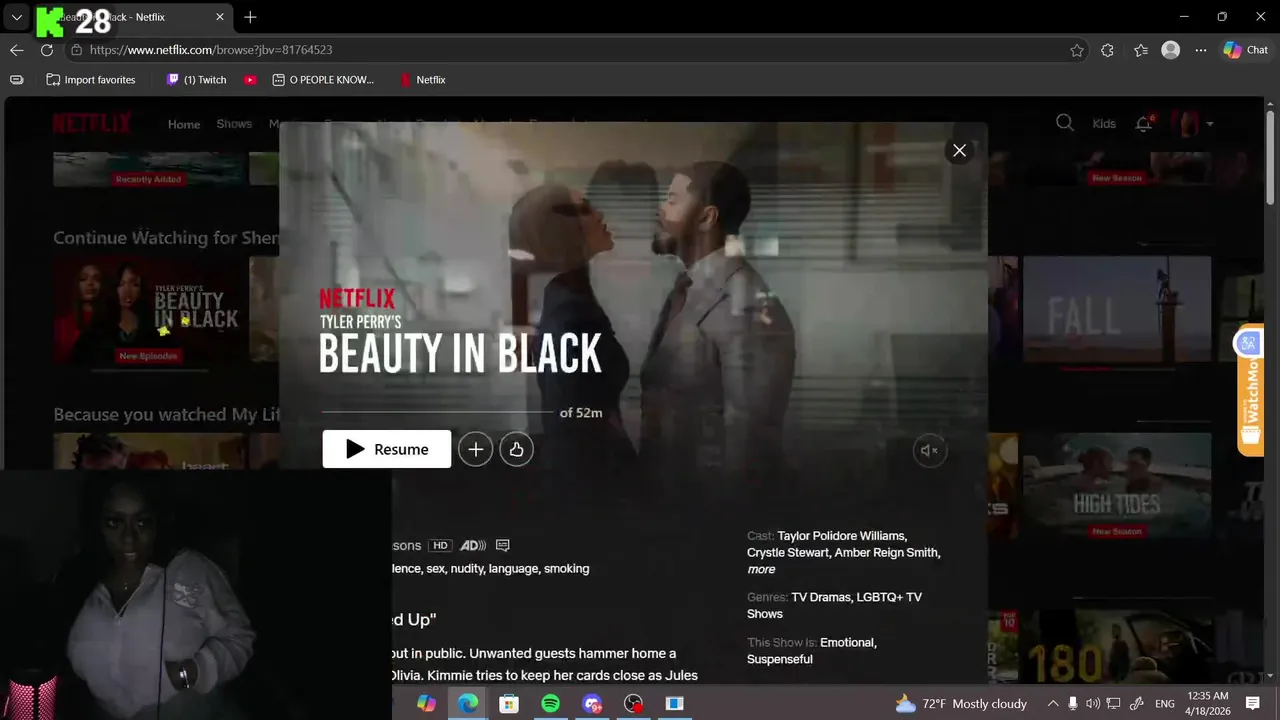
Task: Toggle the microphone tray icon
Action: (x=1072, y=704)
